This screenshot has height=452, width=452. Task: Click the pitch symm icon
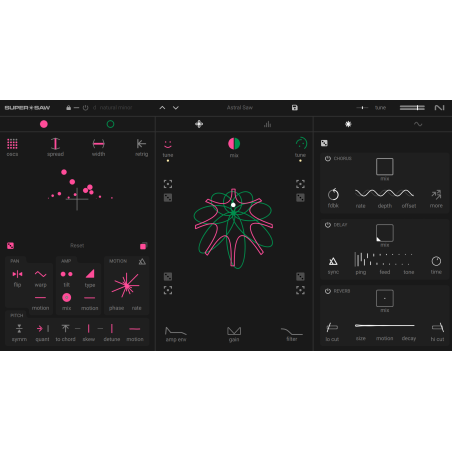(x=19, y=329)
